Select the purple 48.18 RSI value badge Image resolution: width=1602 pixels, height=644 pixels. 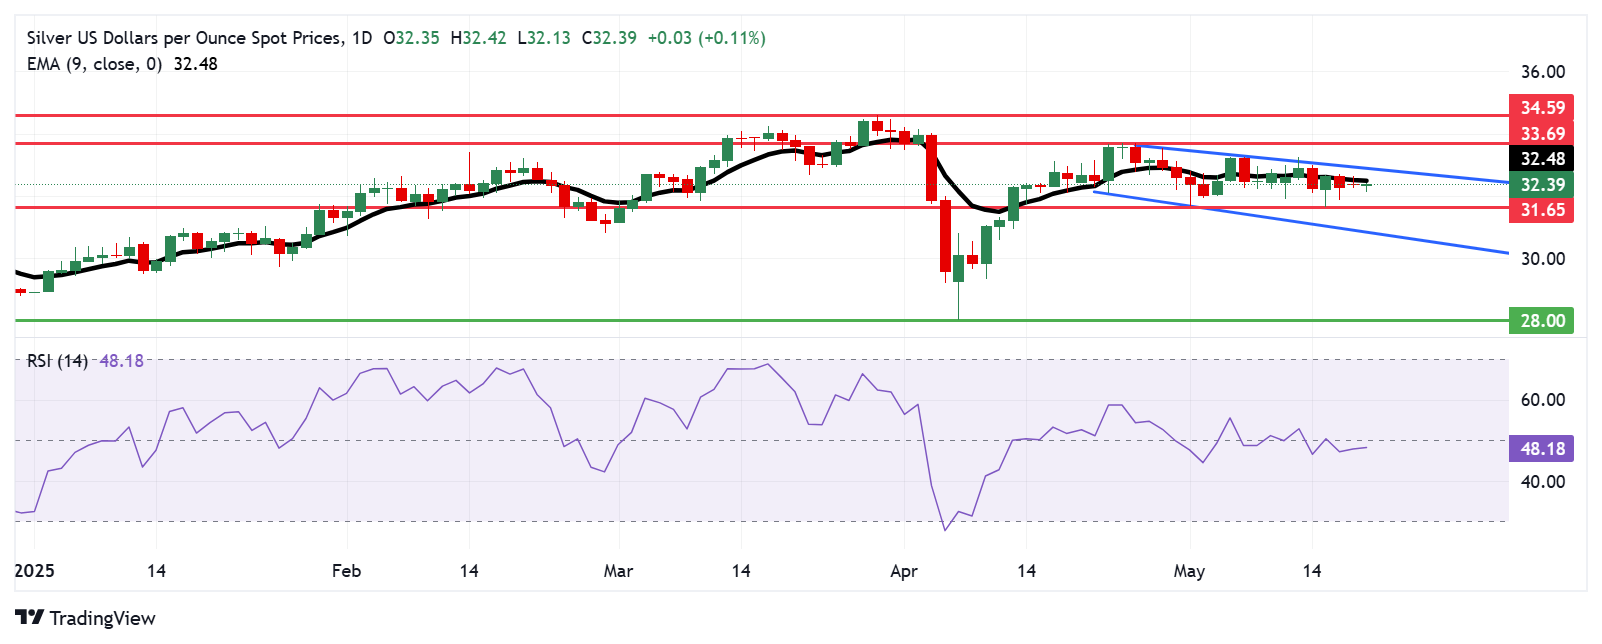point(1541,449)
